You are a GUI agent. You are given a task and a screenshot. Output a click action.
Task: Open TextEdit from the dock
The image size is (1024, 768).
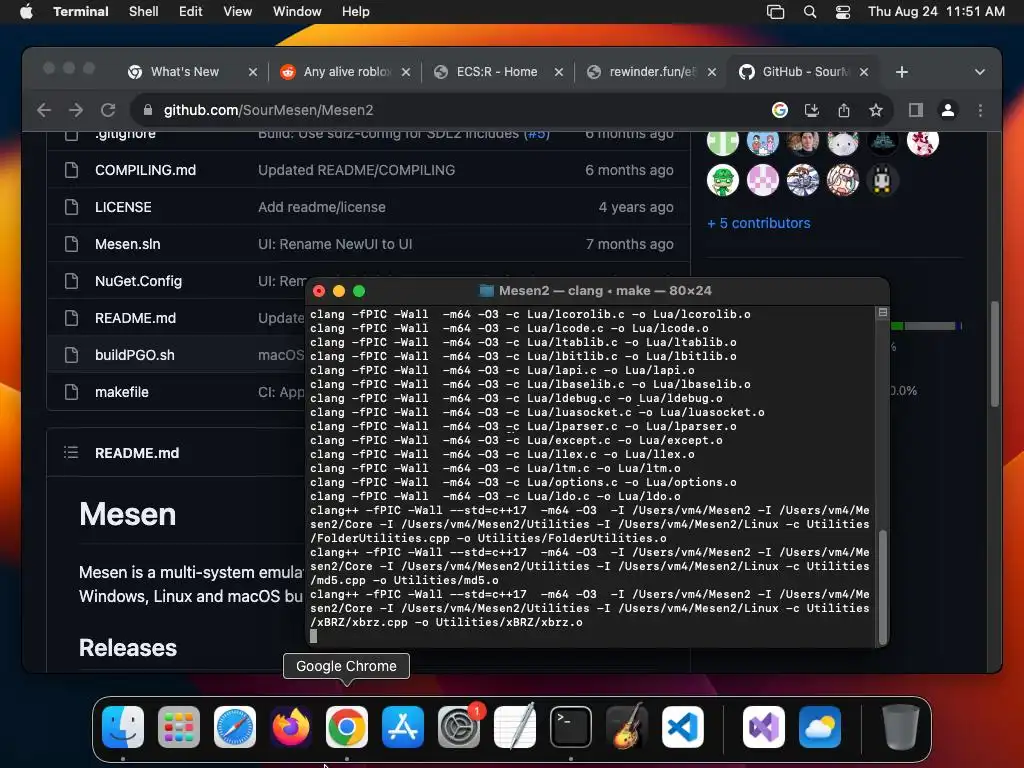pyautogui.click(x=515, y=727)
